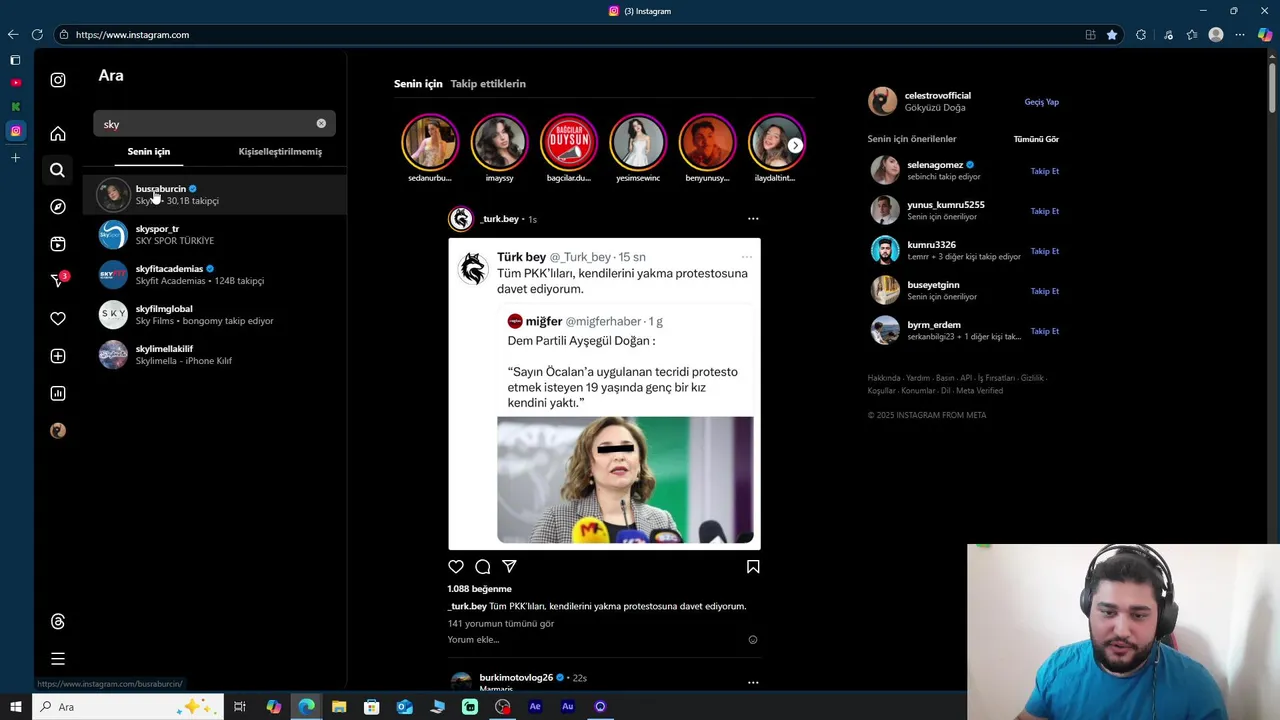
Task: Open emoji picker in comment box
Action: 753,640
